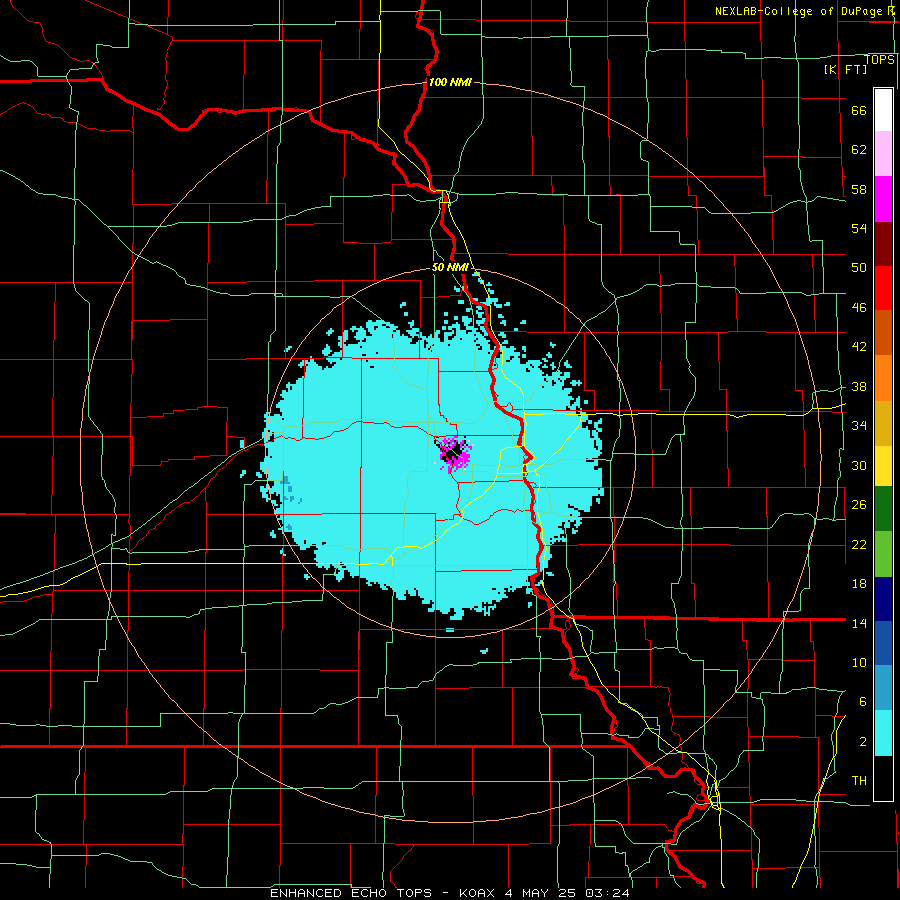Click the ENHANCED ECHO TOPS caption text
Viewport: 900px width, 900px height.
coord(351,893)
